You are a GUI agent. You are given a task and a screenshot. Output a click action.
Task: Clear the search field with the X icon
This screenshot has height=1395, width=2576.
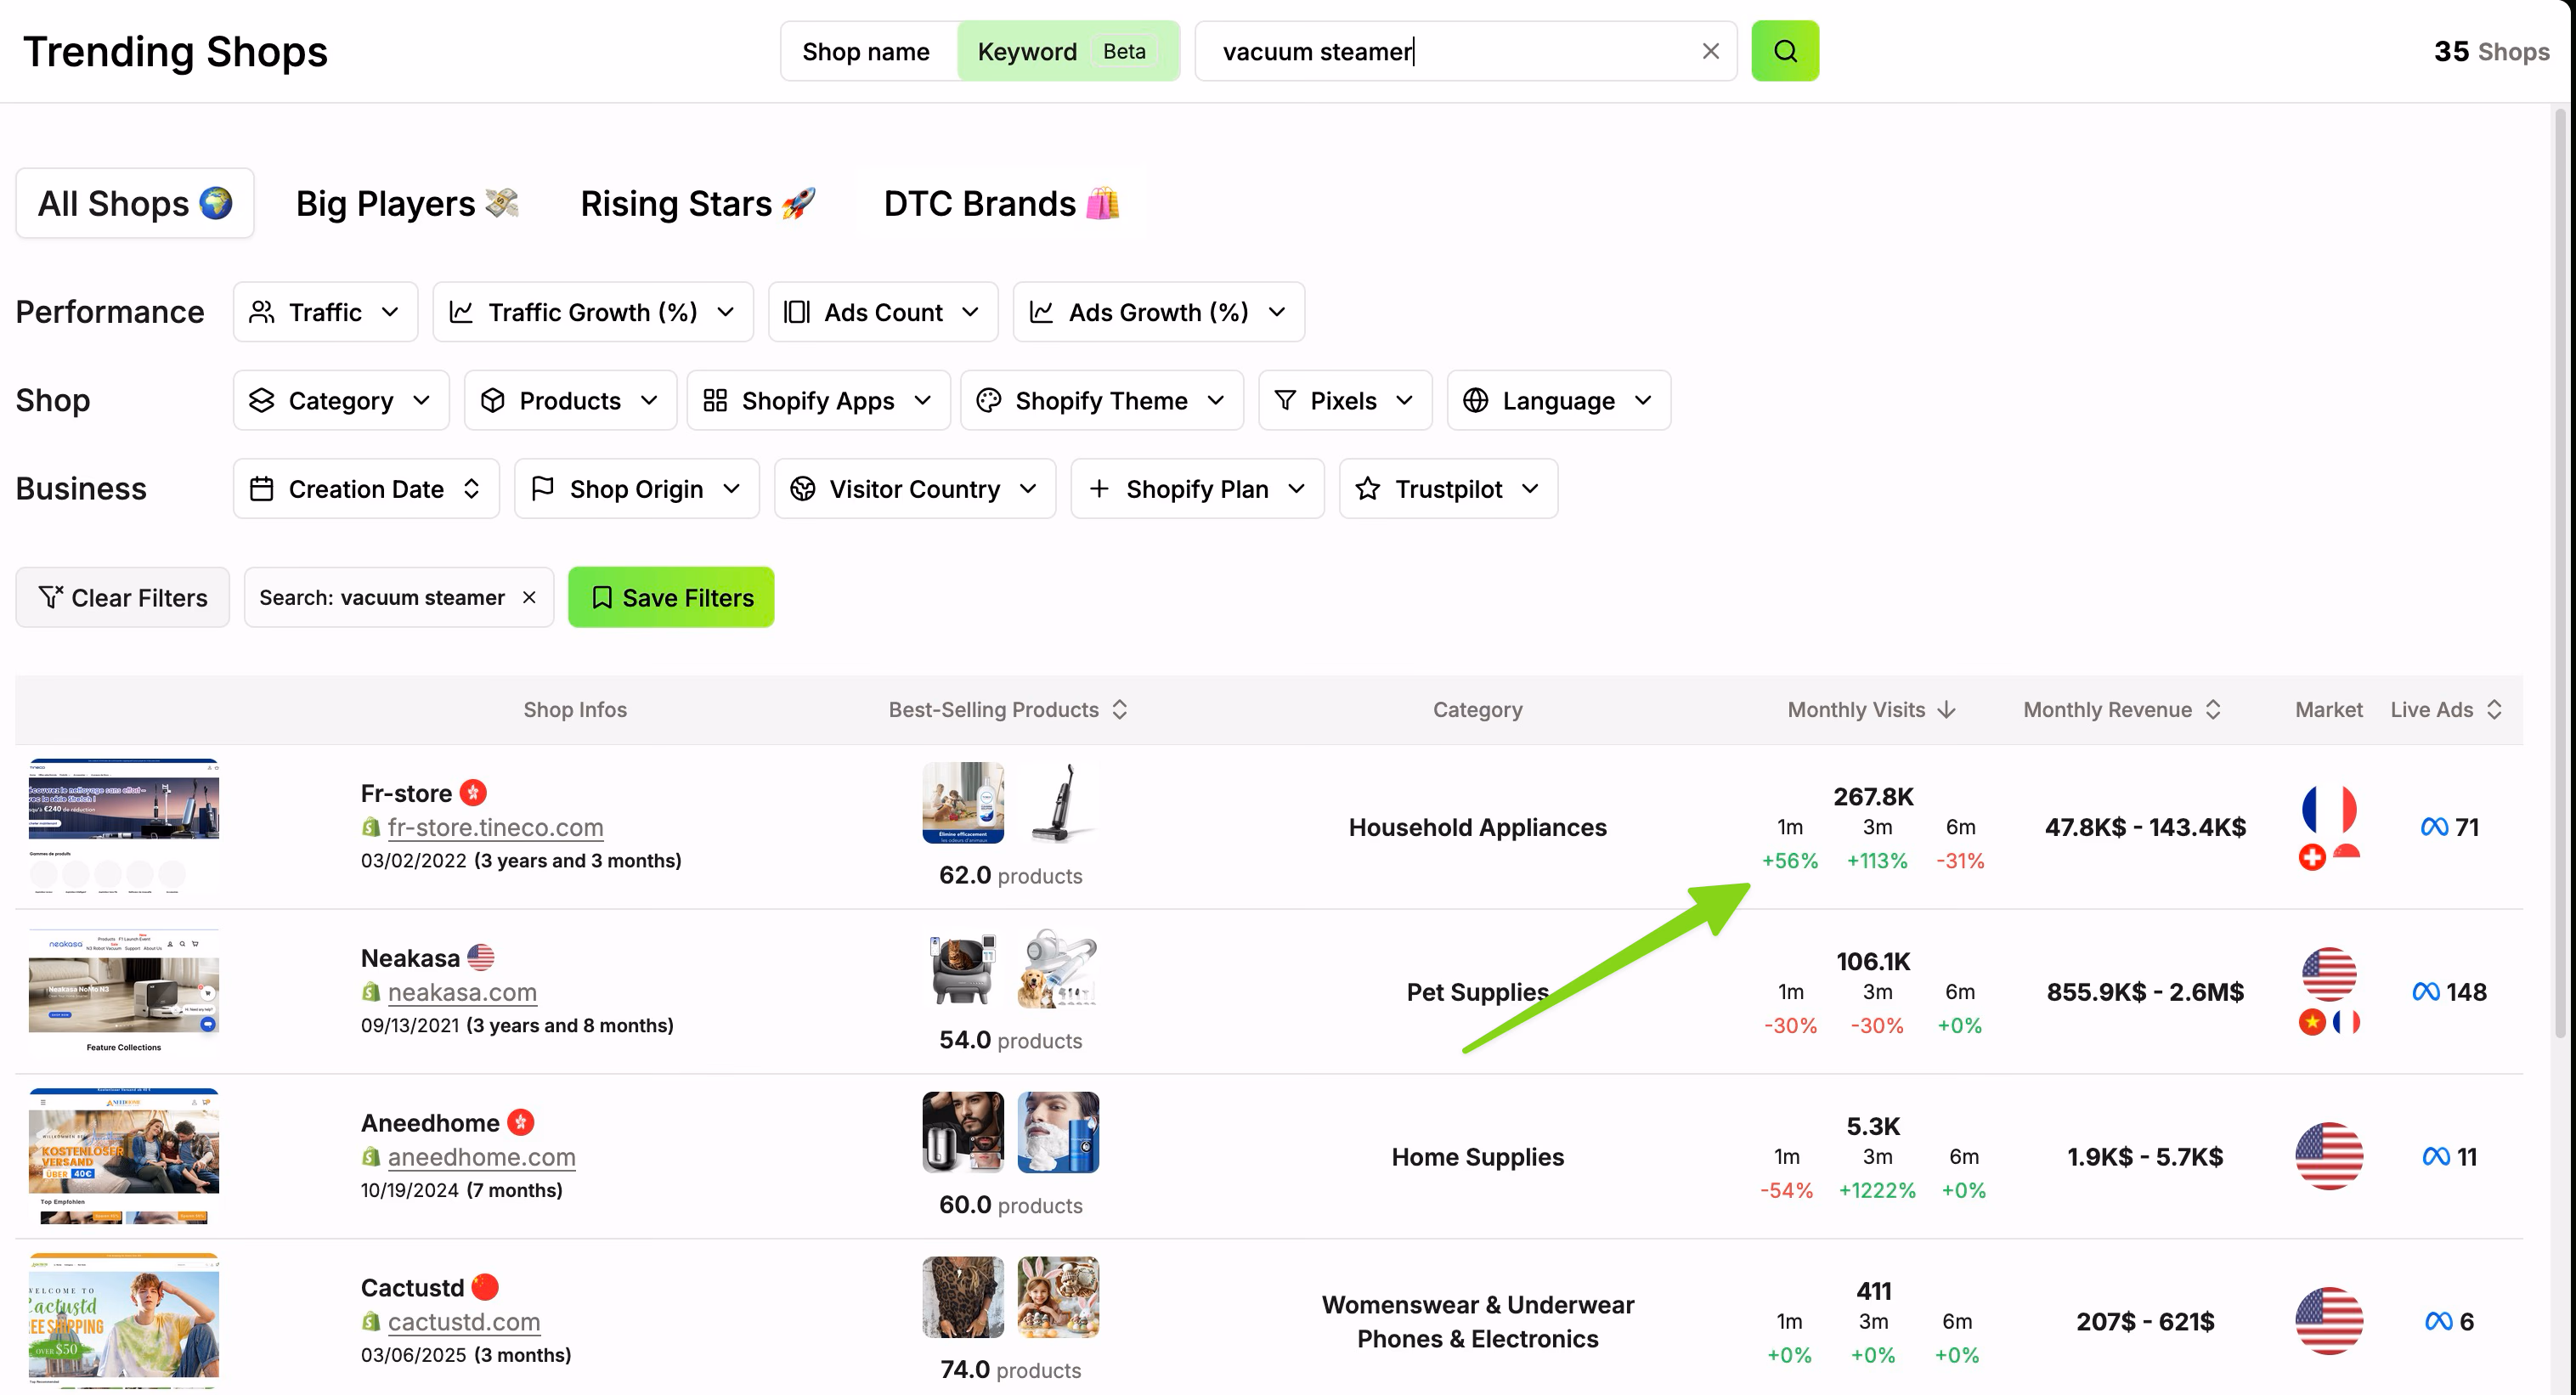click(1710, 51)
